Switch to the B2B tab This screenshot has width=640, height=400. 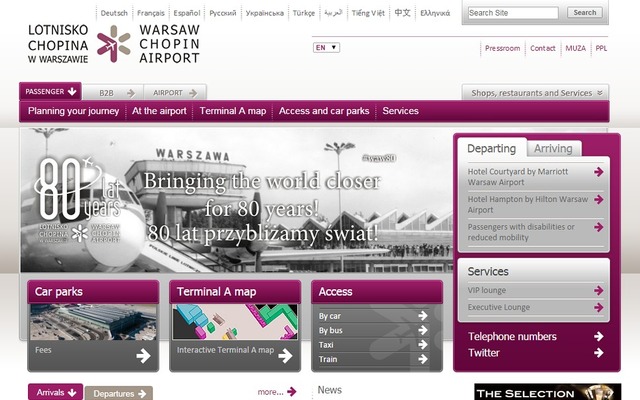(113, 93)
